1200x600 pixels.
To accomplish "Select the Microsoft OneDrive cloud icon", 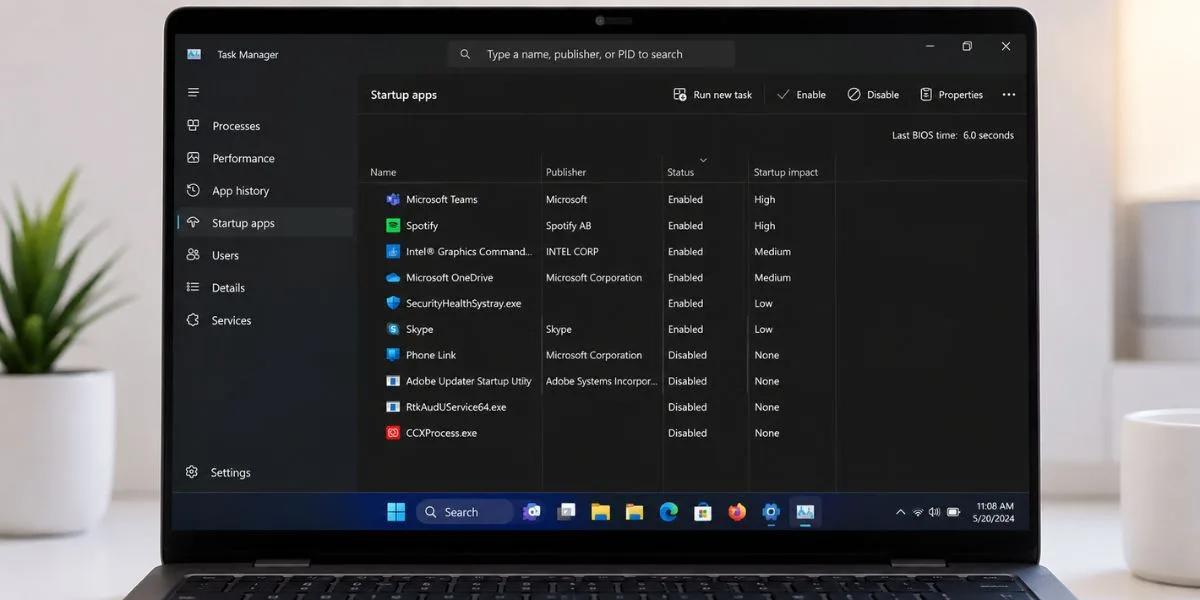I will point(393,277).
